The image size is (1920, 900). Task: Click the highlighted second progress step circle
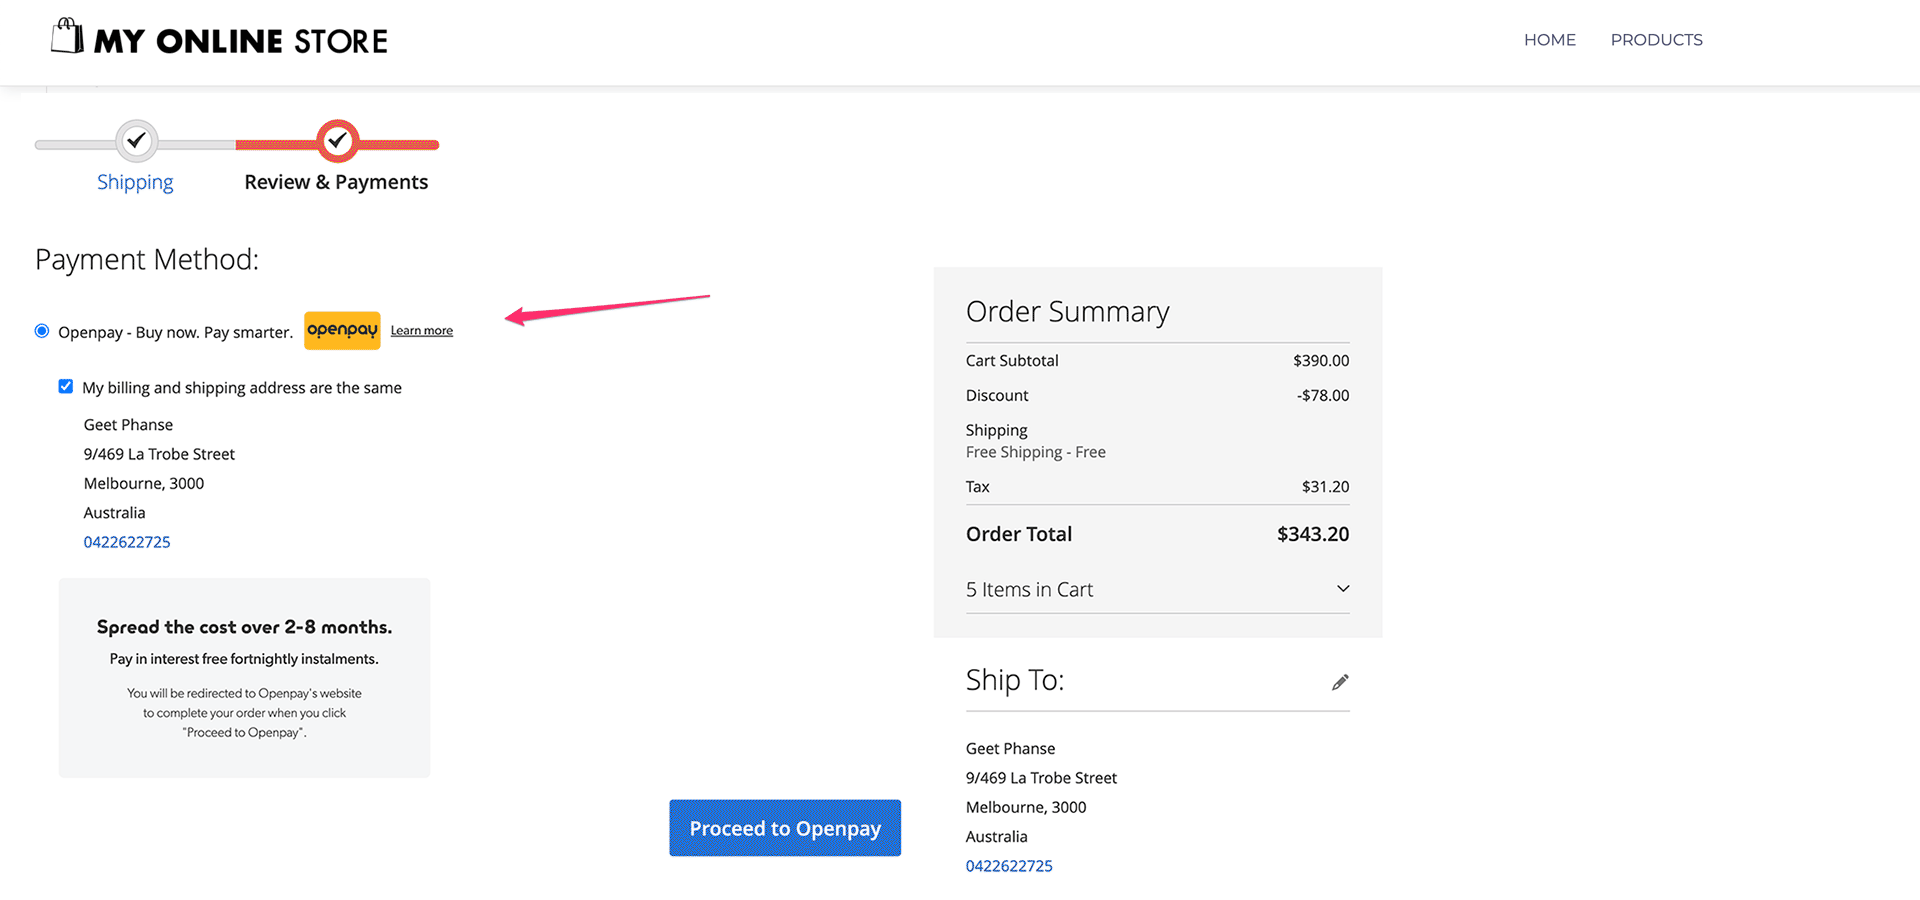click(337, 143)
